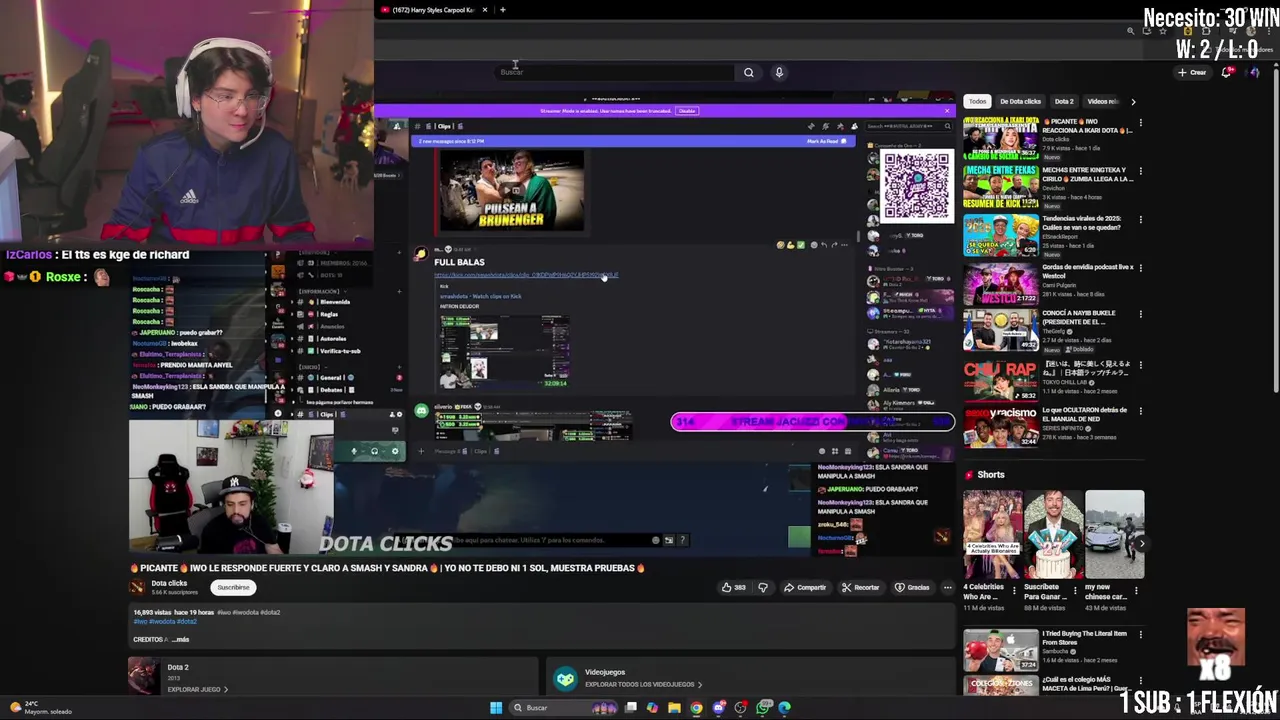Open options menu for 'MECH4S ENTRE KINGTEKA' video

pyautogui.click(x=1140, y=171)
